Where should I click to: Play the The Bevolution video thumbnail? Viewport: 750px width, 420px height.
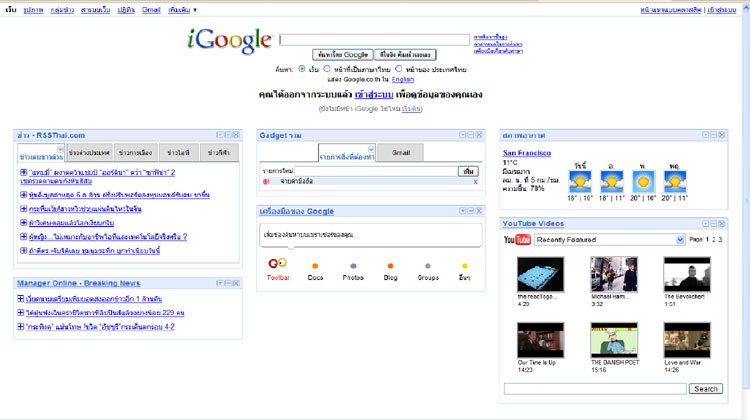click(x=687, y=274)
